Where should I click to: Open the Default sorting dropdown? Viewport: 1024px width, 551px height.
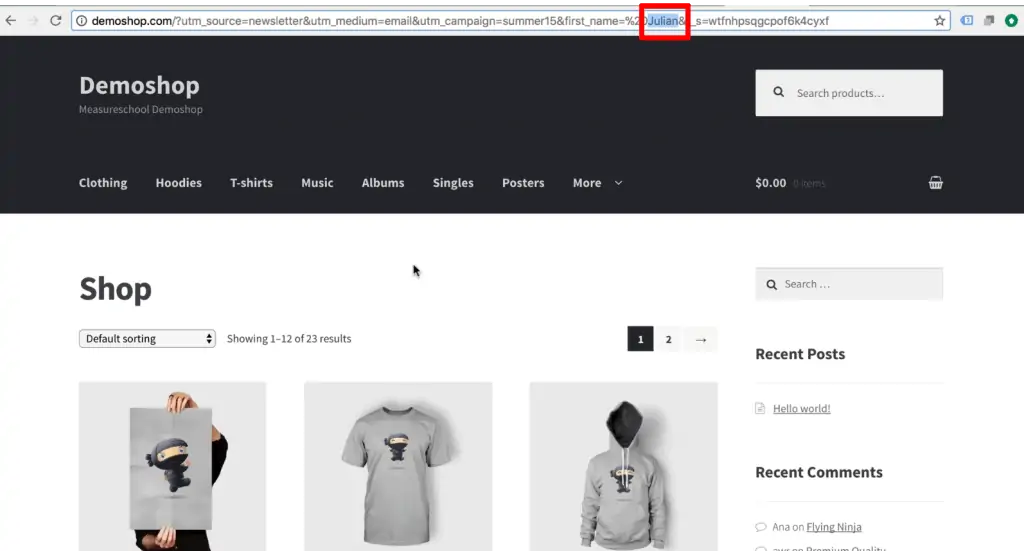point(147,338)
